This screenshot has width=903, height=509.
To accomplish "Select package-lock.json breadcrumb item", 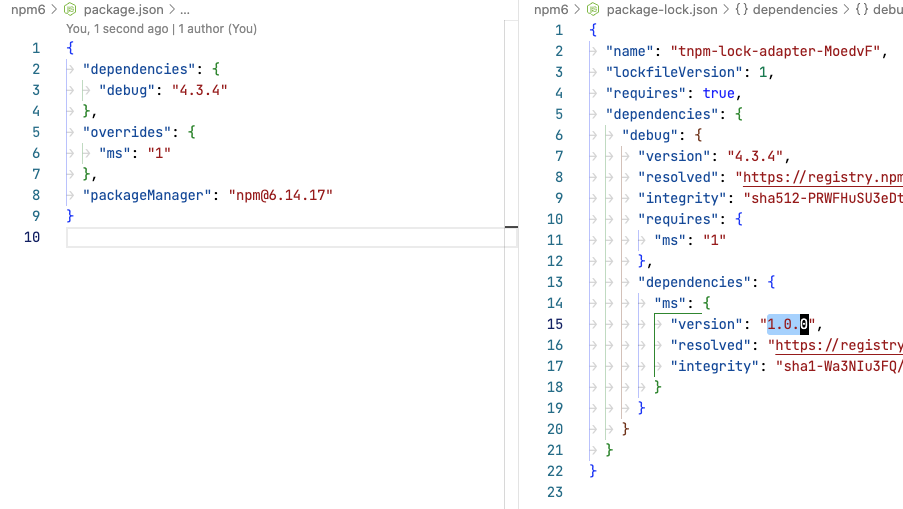I will tap(662, 10).
